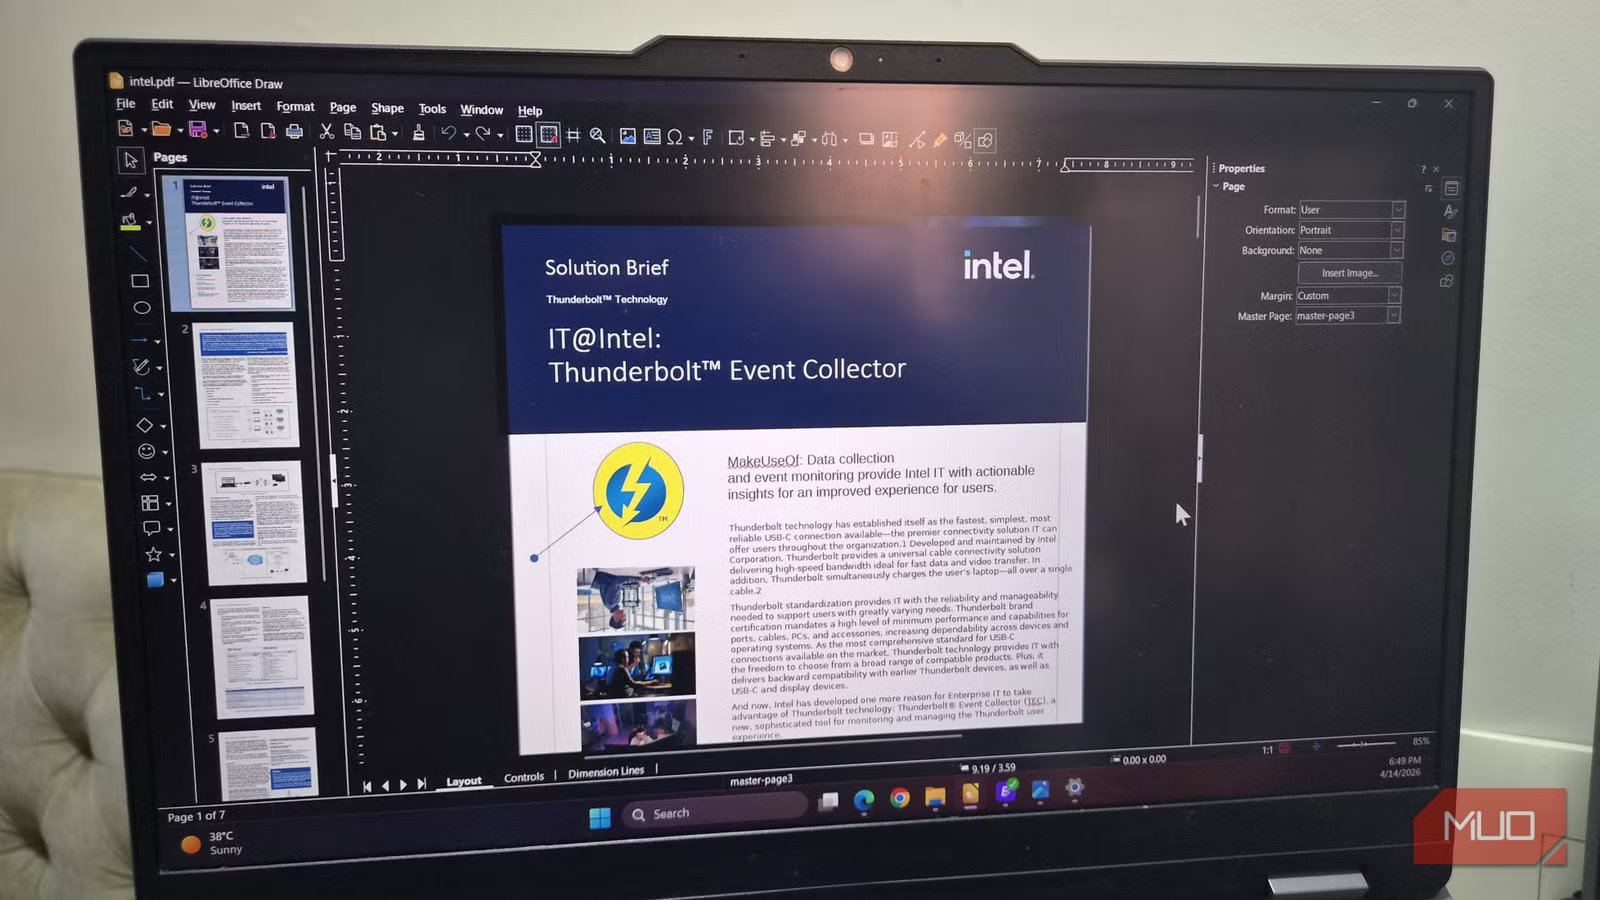This screenshot has height=900, width=1600.
Task: Click the Zoom & Pan magnifier icon
Action: 597,135
